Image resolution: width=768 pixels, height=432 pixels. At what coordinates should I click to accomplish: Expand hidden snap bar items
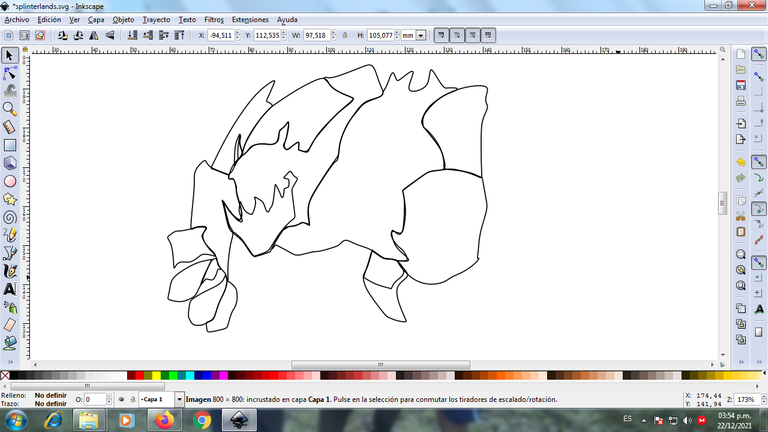(x=758, y=362)
